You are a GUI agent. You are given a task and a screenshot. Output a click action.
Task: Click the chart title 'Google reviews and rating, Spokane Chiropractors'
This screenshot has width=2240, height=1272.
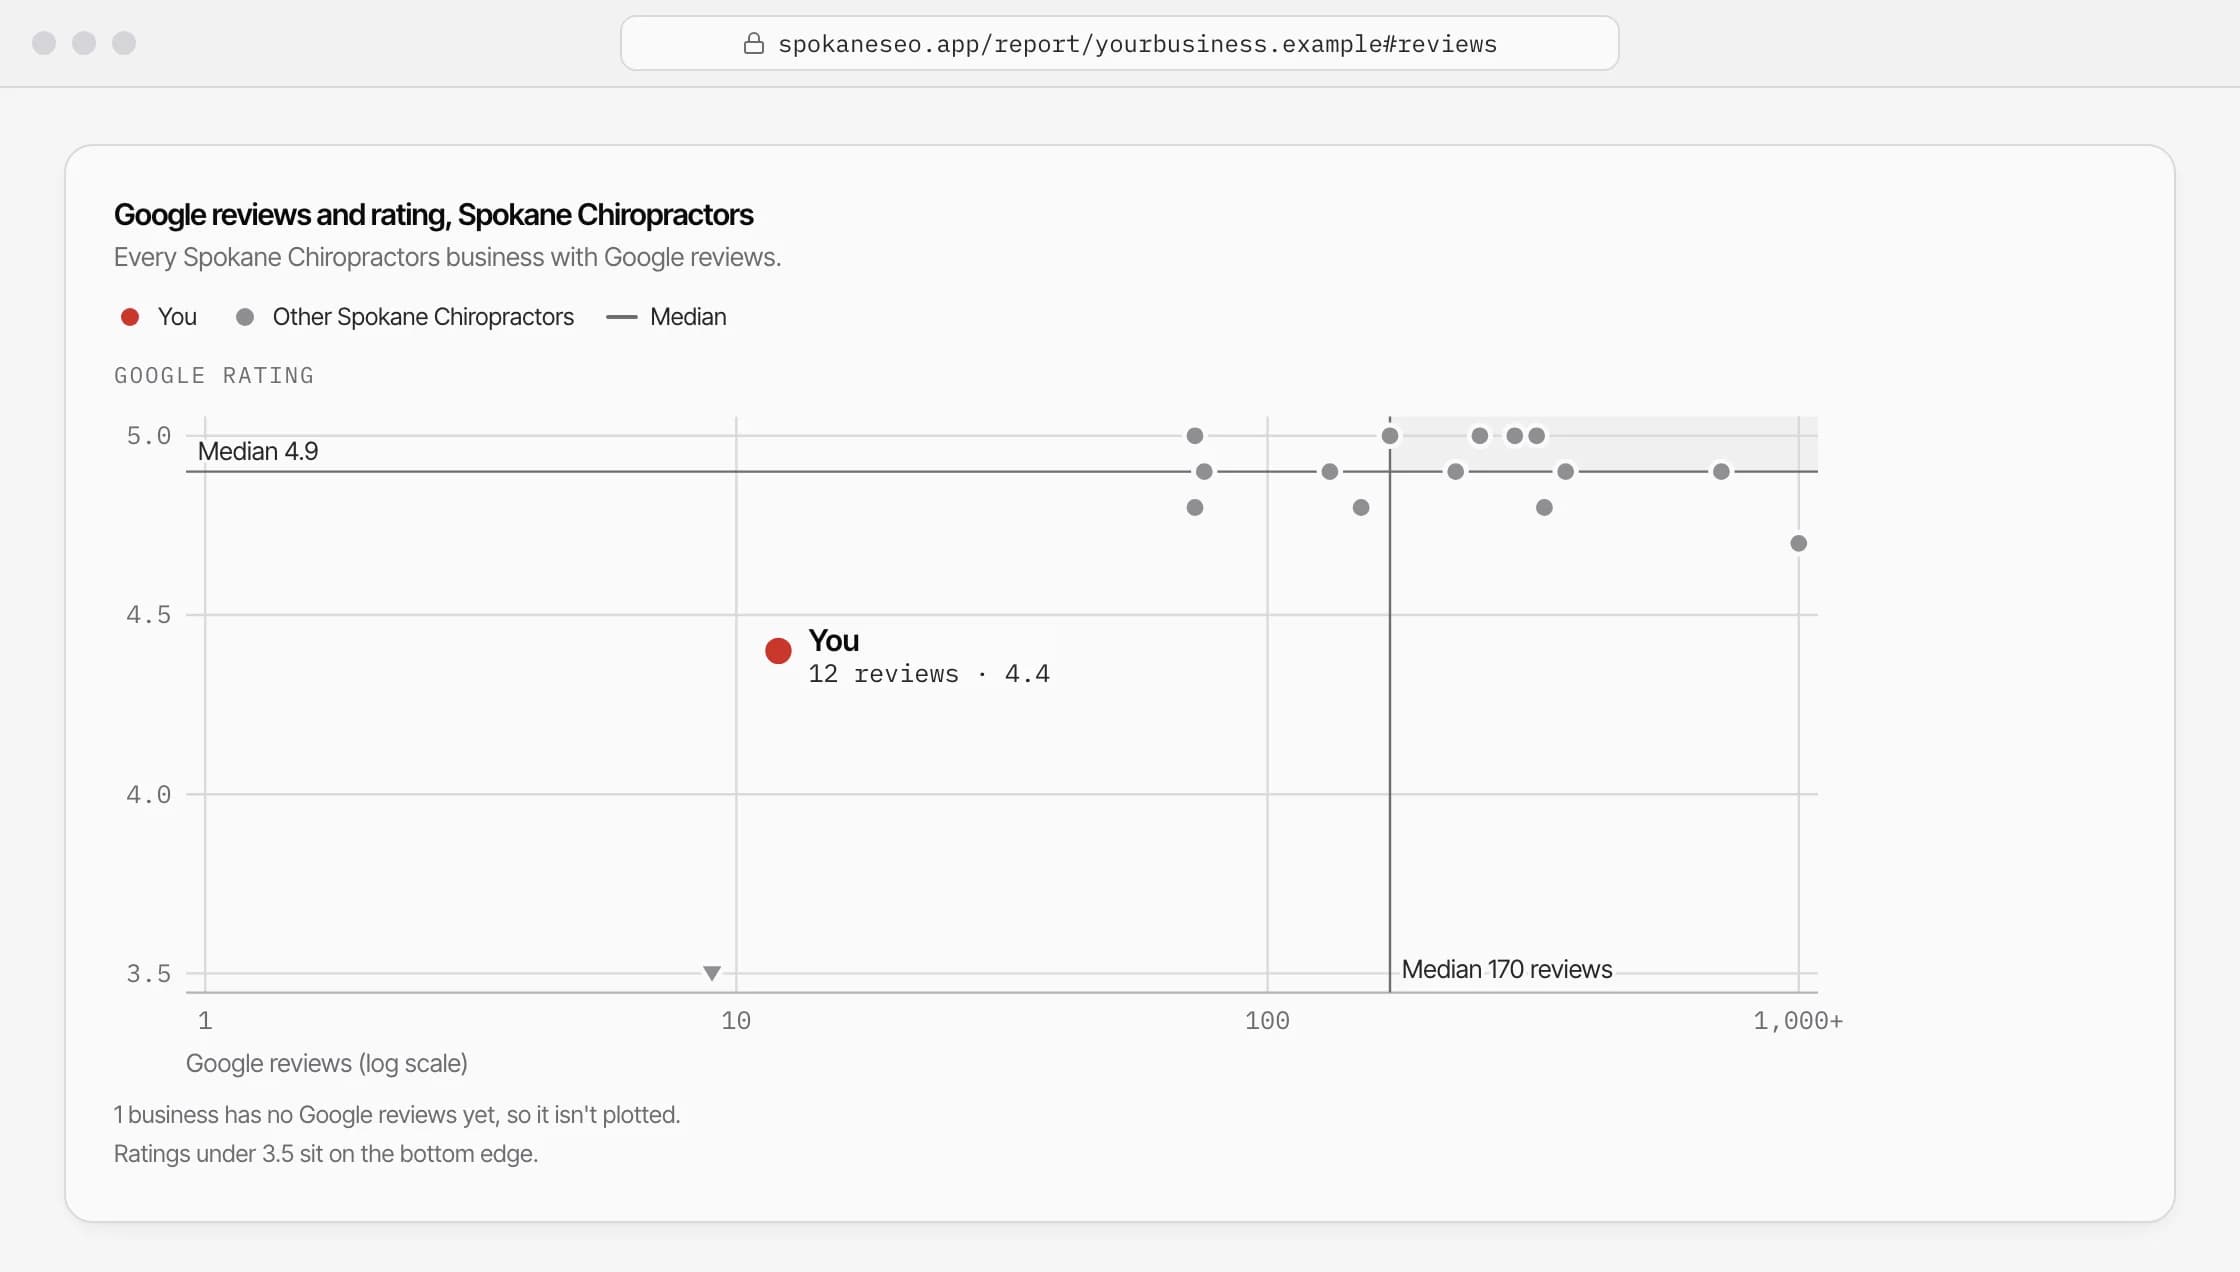pos(433,215)
